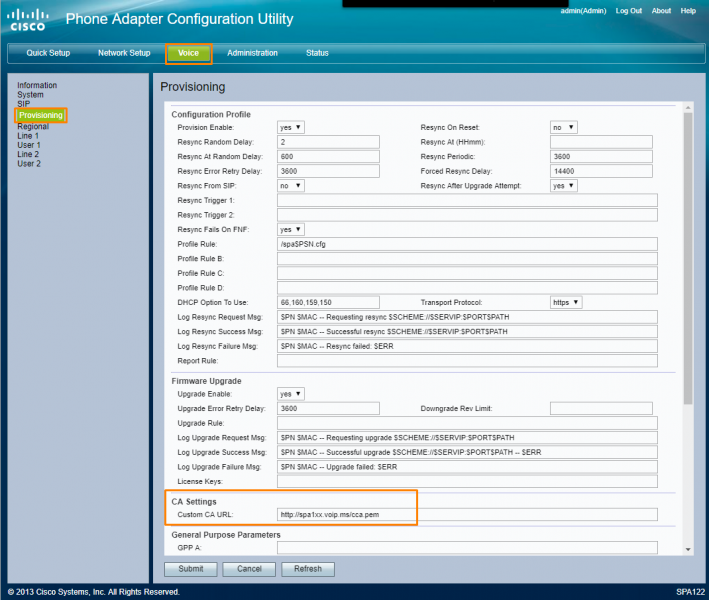This screenshot has width=709, height=600.
Task: Click the Resync Trigger 2 field
Action: point(467,215)
